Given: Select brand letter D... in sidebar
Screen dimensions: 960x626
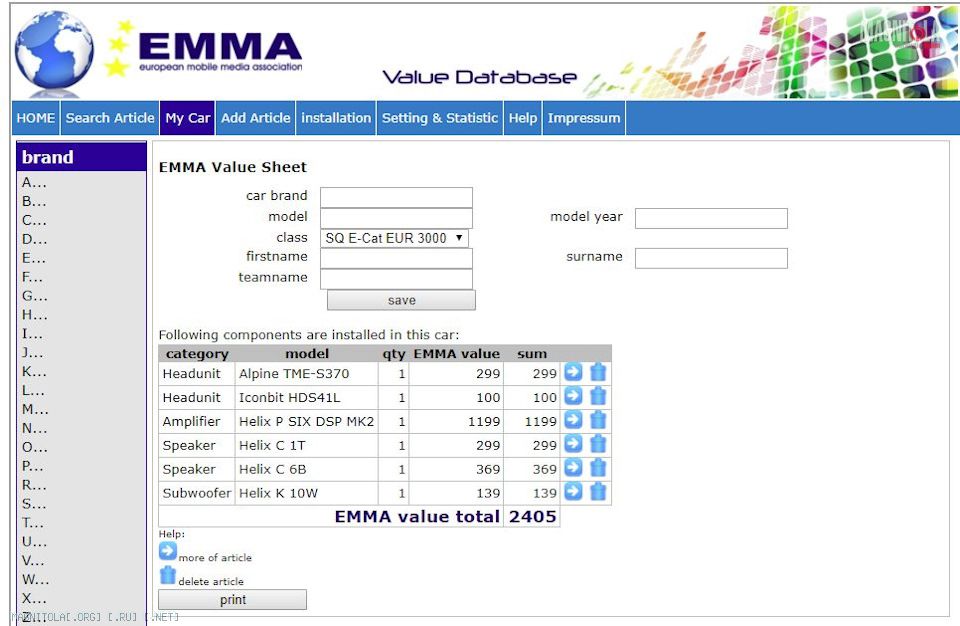Looking at the screenshot, I should point(34,239).
